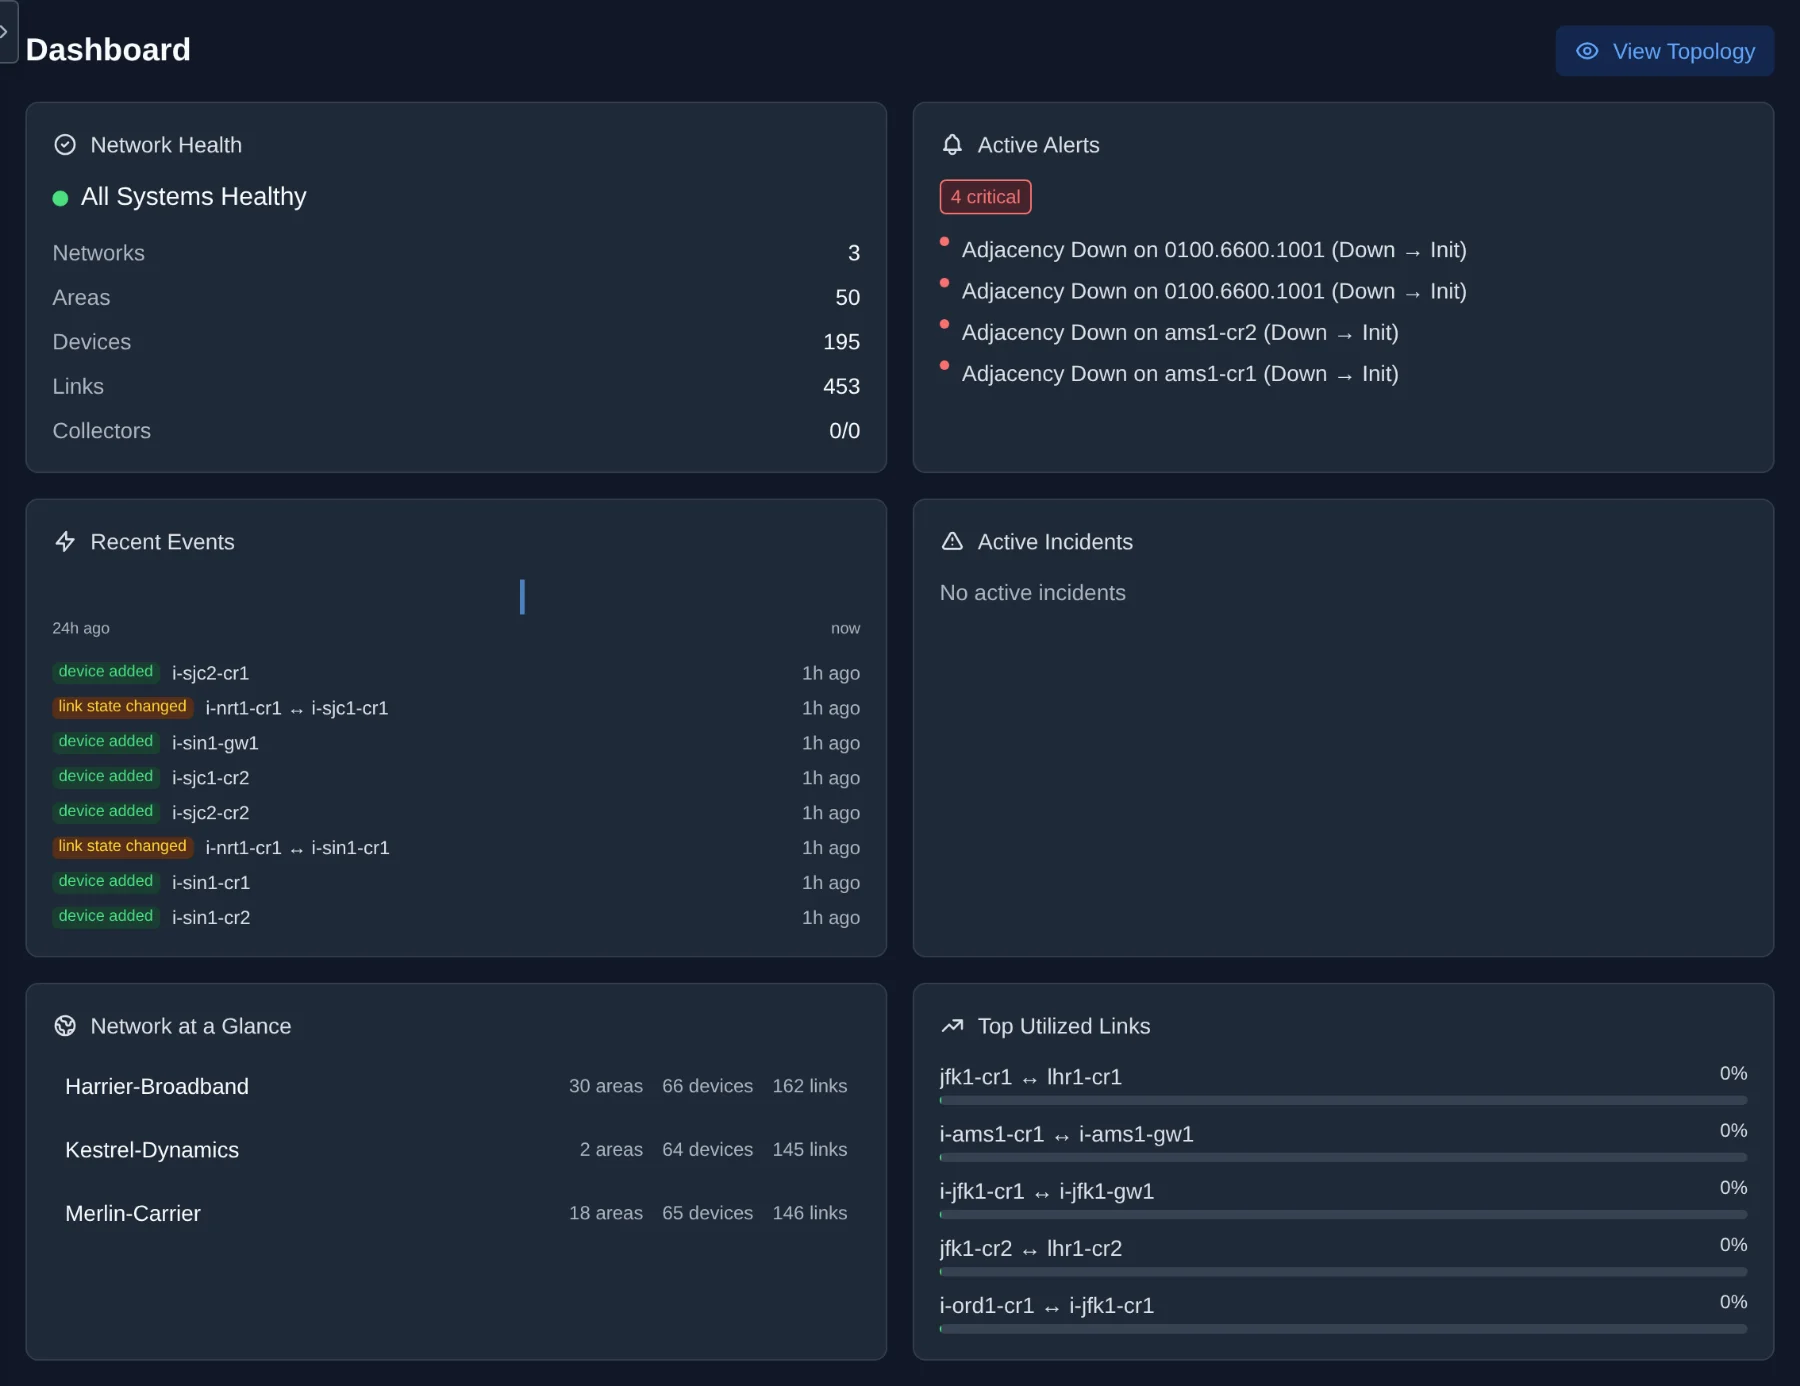Viewport: 1800px width, 1386px height.
Task: Click the Links count 453
Action: (x=841, y=386)
